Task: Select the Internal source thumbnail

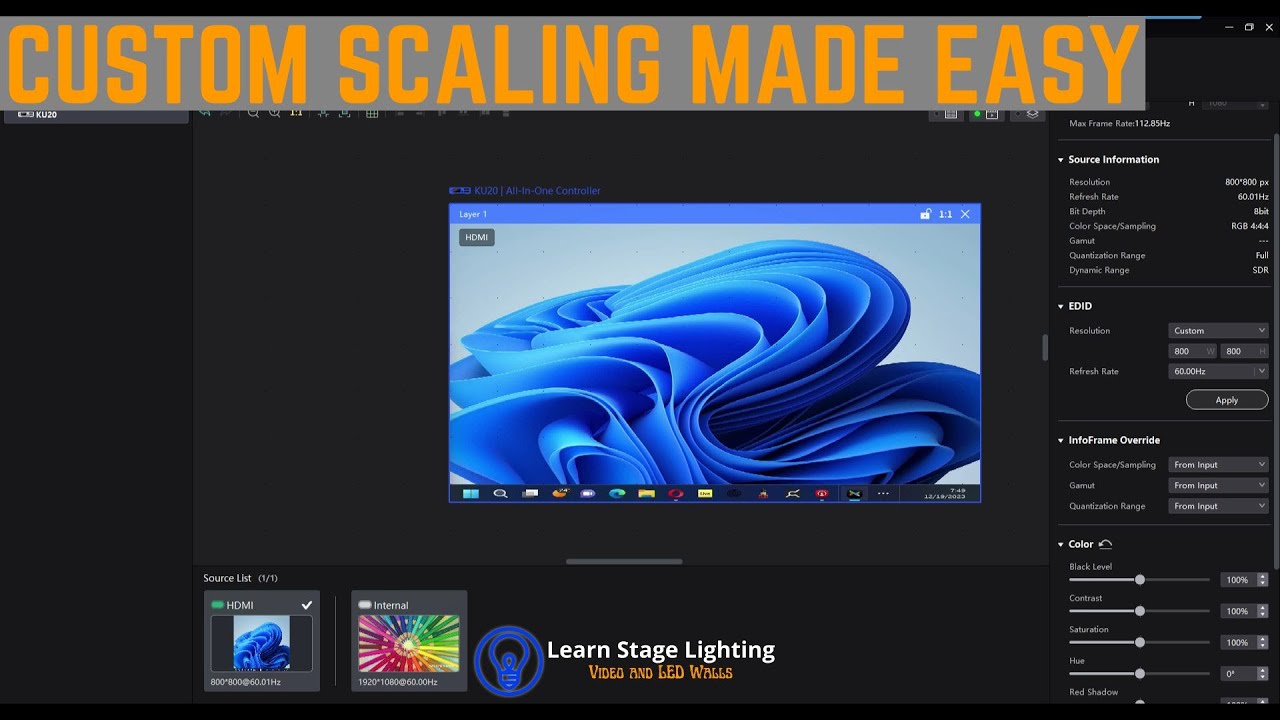Action: tap(409, 643)
